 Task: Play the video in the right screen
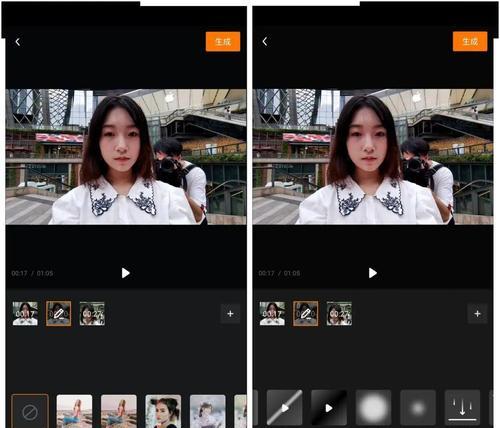pyautogui.click(x=373, y=273)
